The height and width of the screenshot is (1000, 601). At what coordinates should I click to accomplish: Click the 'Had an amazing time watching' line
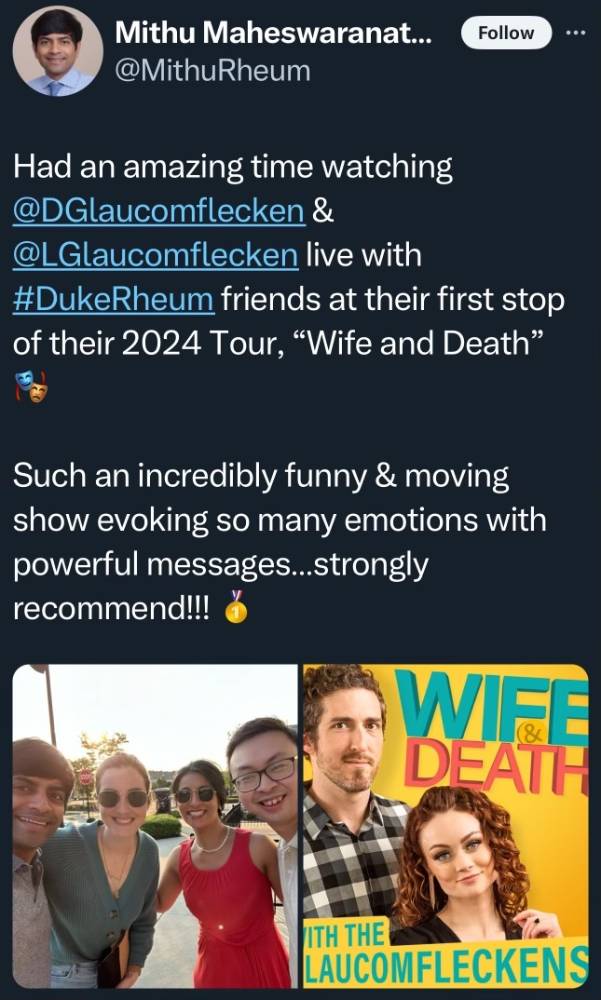[233, 168]
